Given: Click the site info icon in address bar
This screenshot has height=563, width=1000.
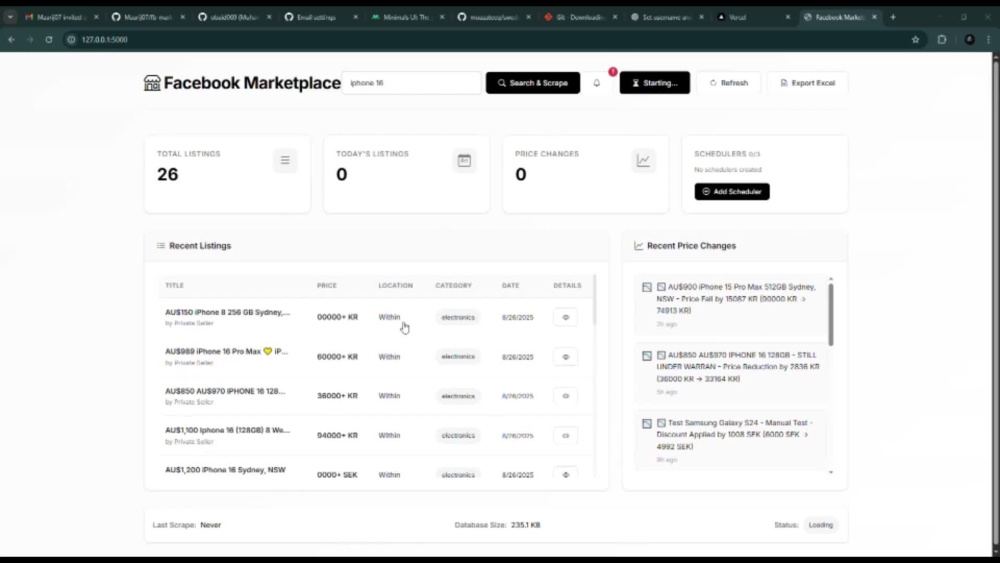Looking at the screenshot, I should (71, 40).
